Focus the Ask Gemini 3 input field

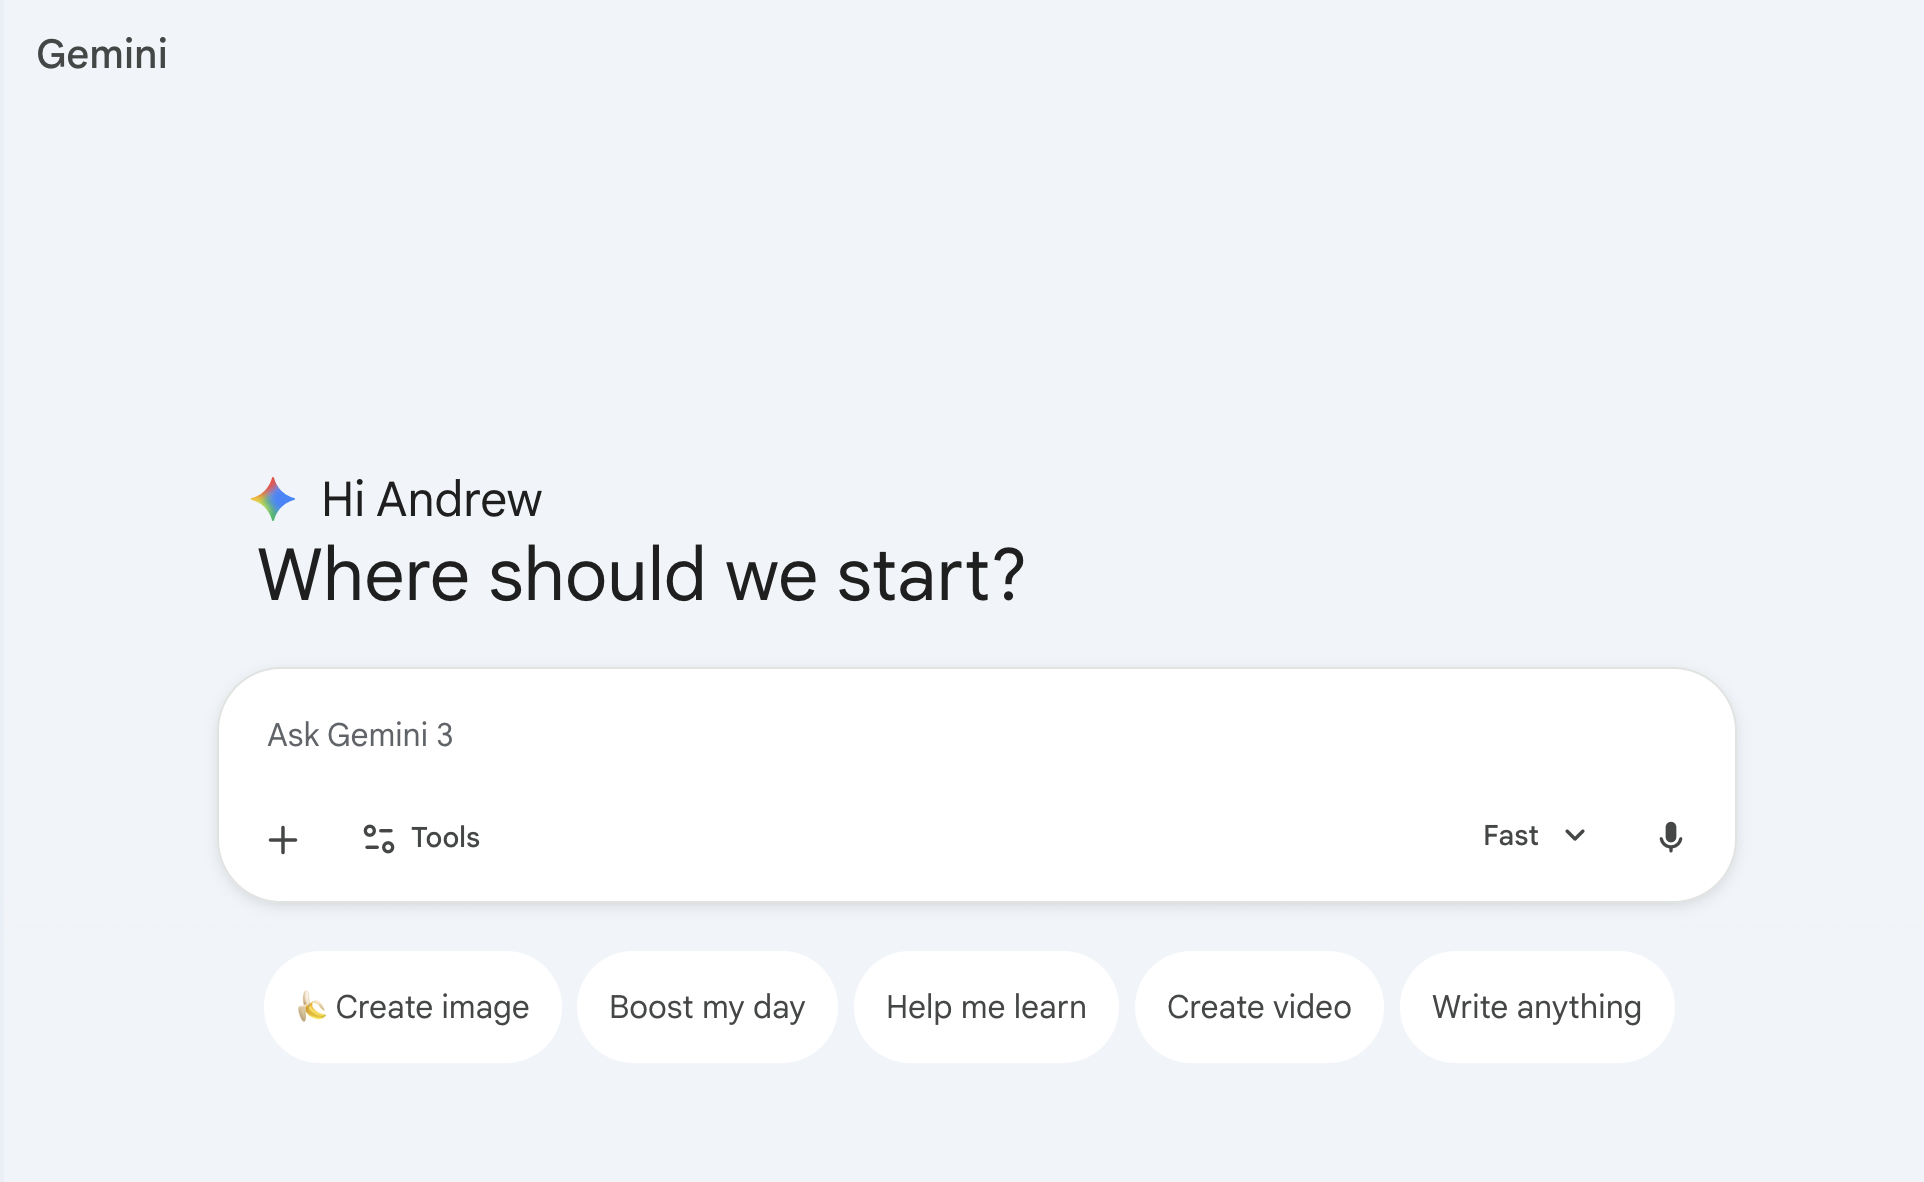point(900,736)
